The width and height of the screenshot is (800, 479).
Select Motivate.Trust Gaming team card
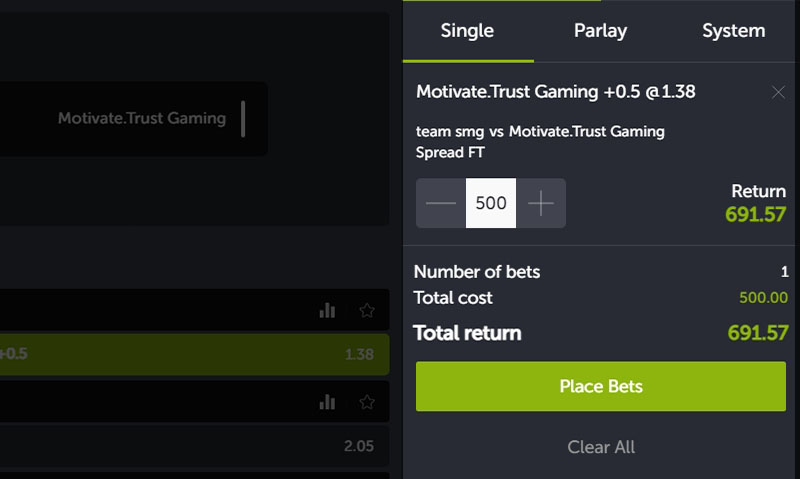[x=134, y=119]
